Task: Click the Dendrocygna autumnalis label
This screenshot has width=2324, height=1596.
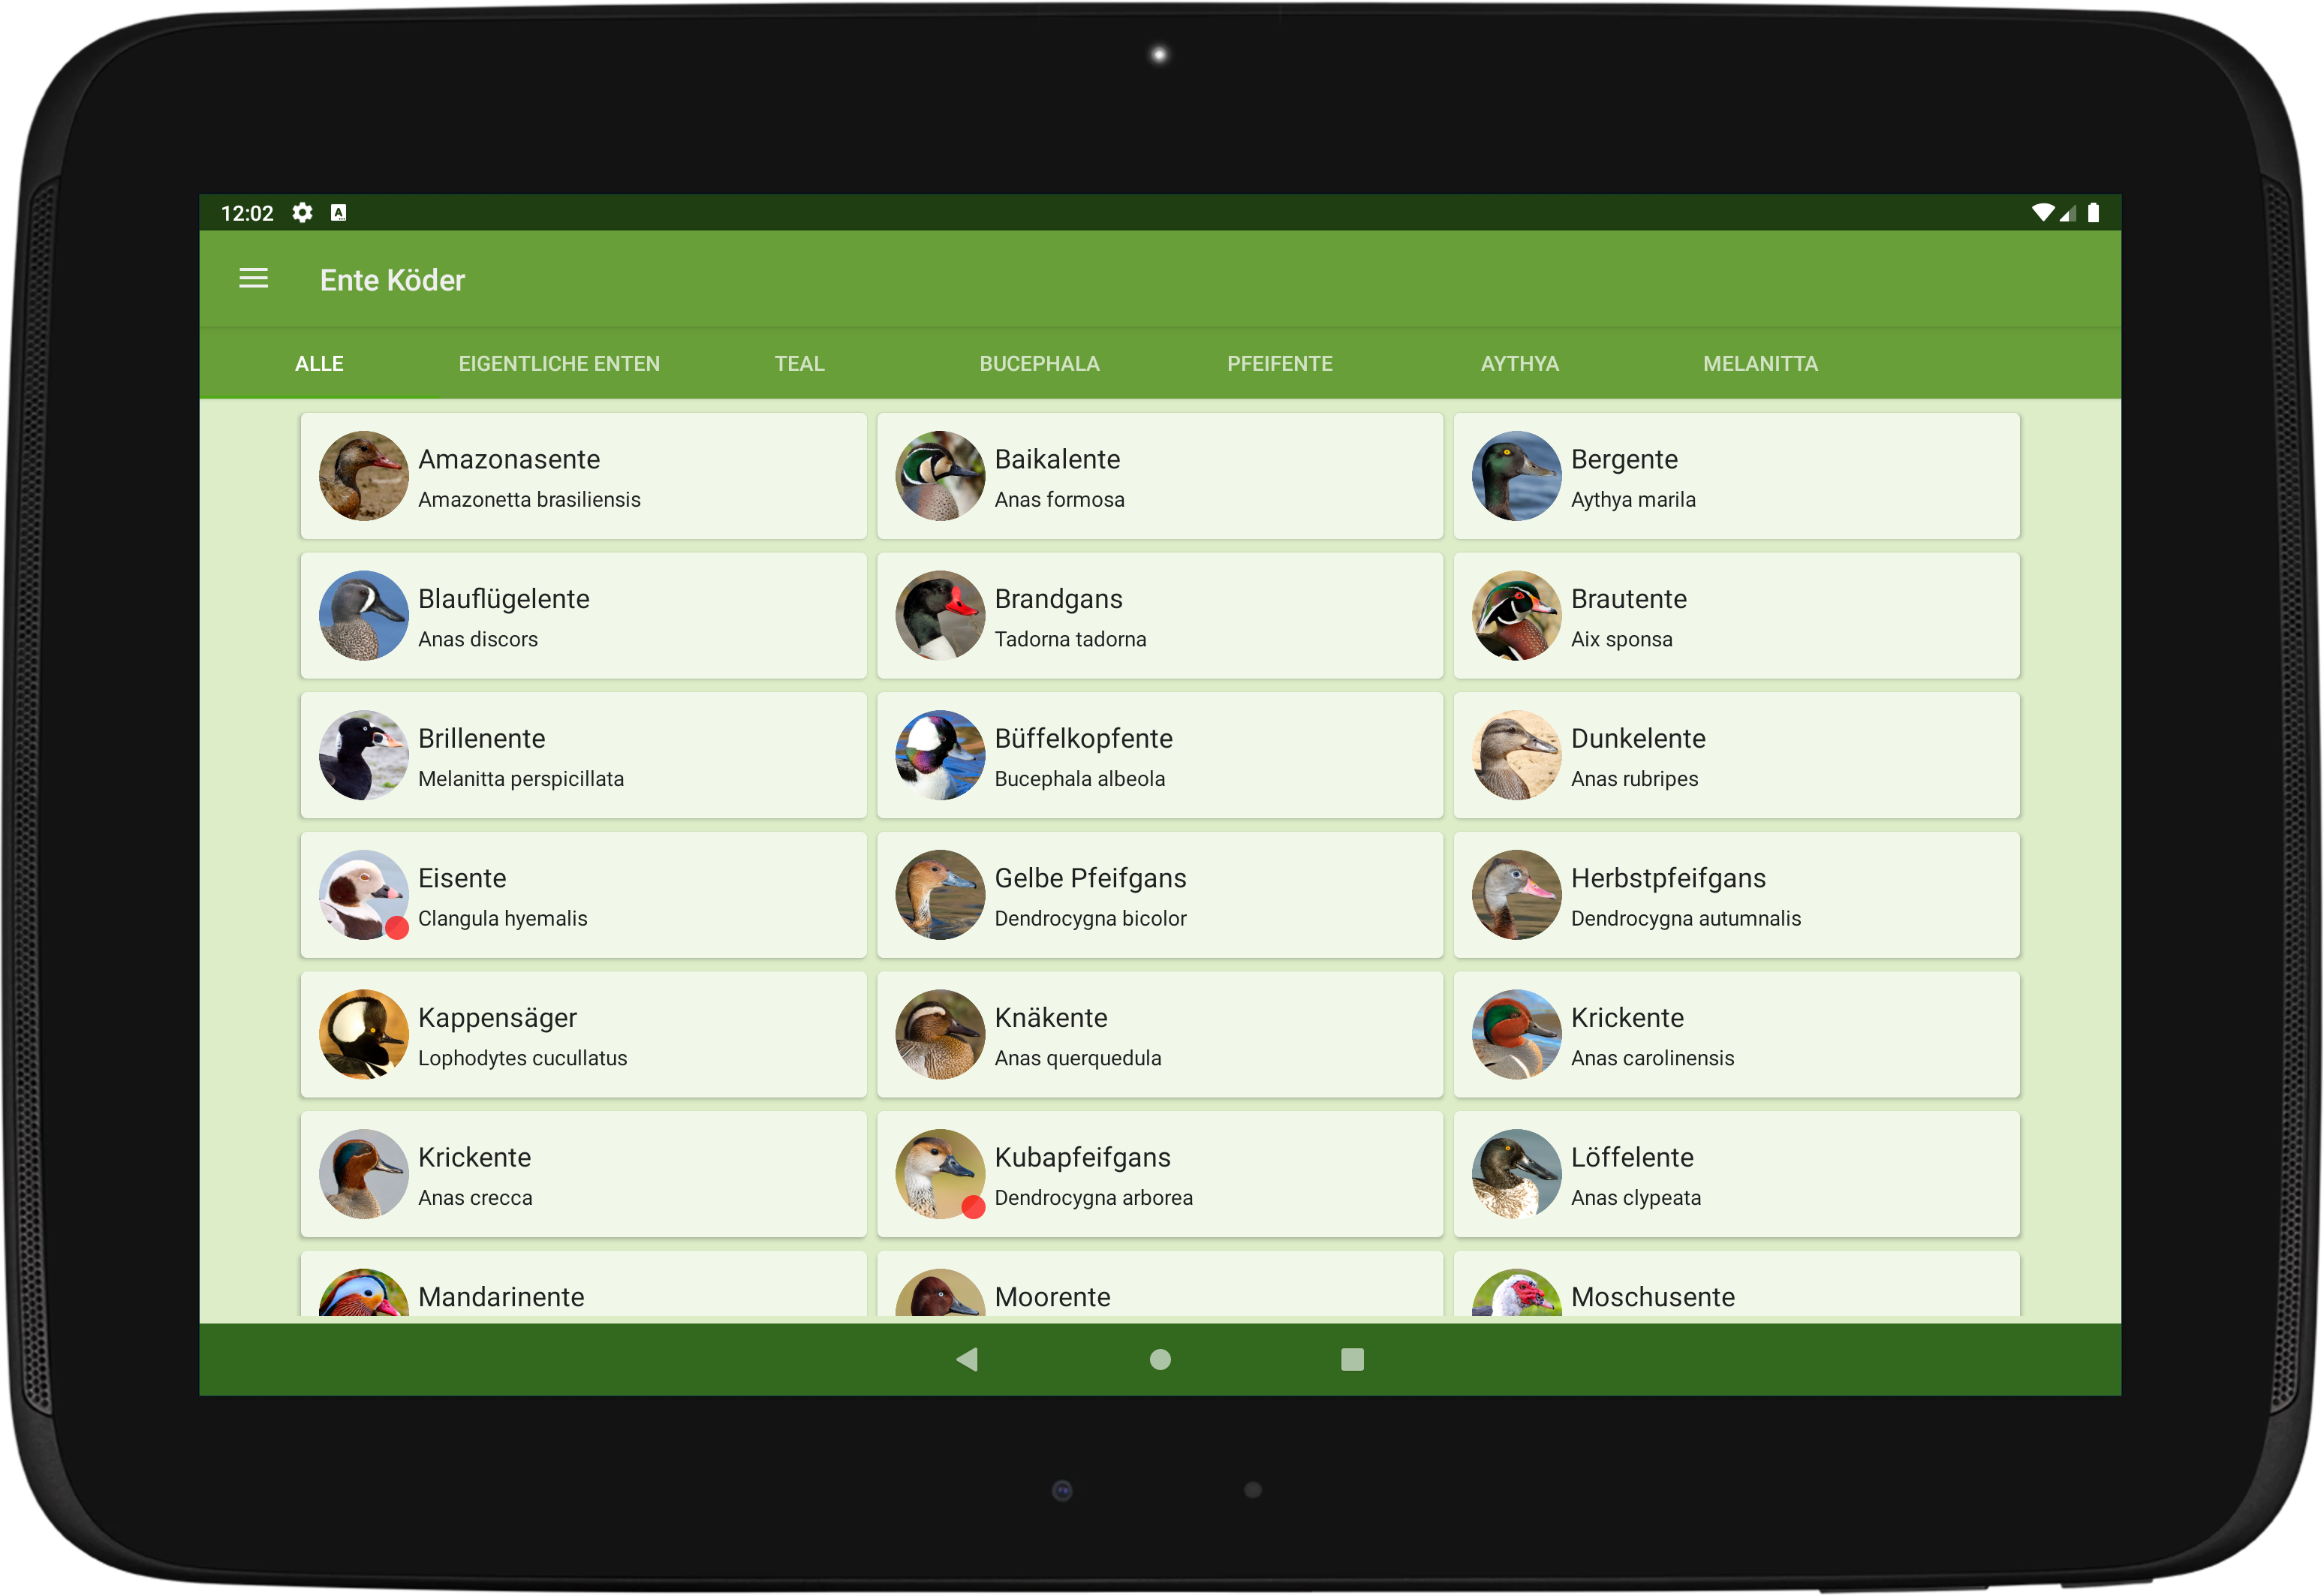Action: pyautogui.click(x=1686, y=919)
